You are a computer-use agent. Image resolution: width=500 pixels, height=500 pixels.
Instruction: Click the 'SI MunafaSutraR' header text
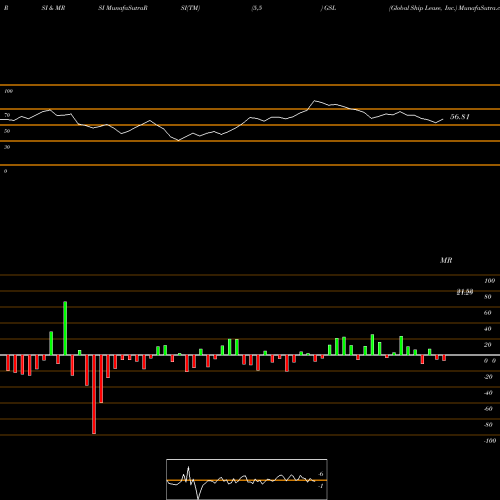pos(123,8)
